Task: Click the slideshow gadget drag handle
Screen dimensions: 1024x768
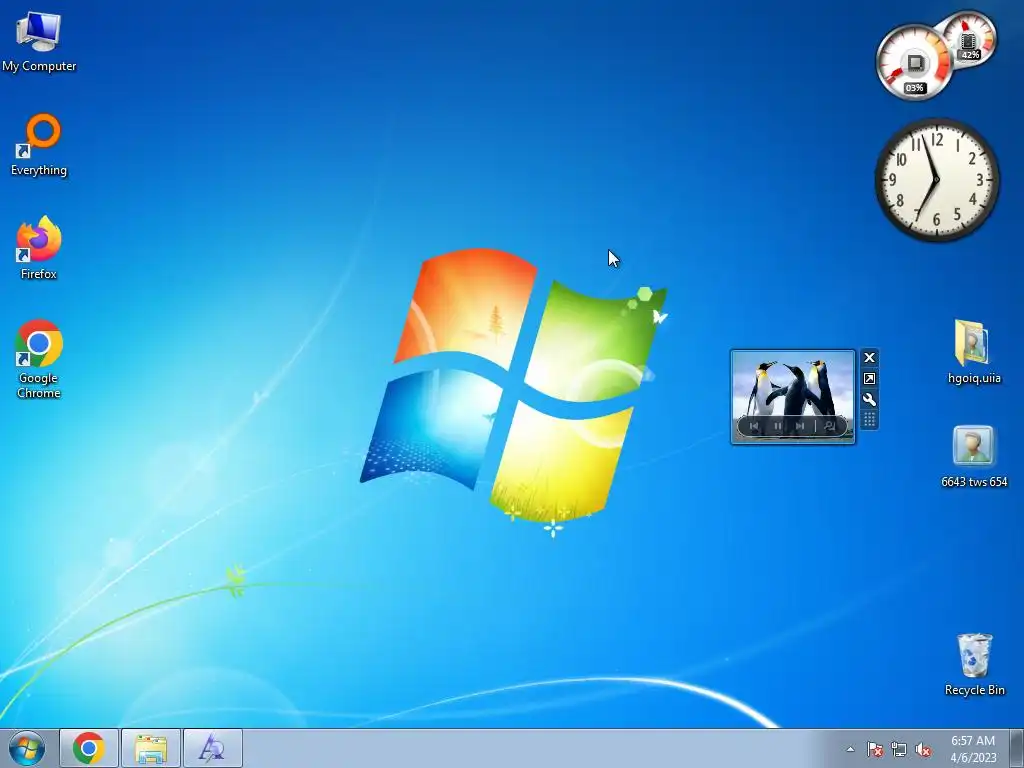Action: point(869,420)
